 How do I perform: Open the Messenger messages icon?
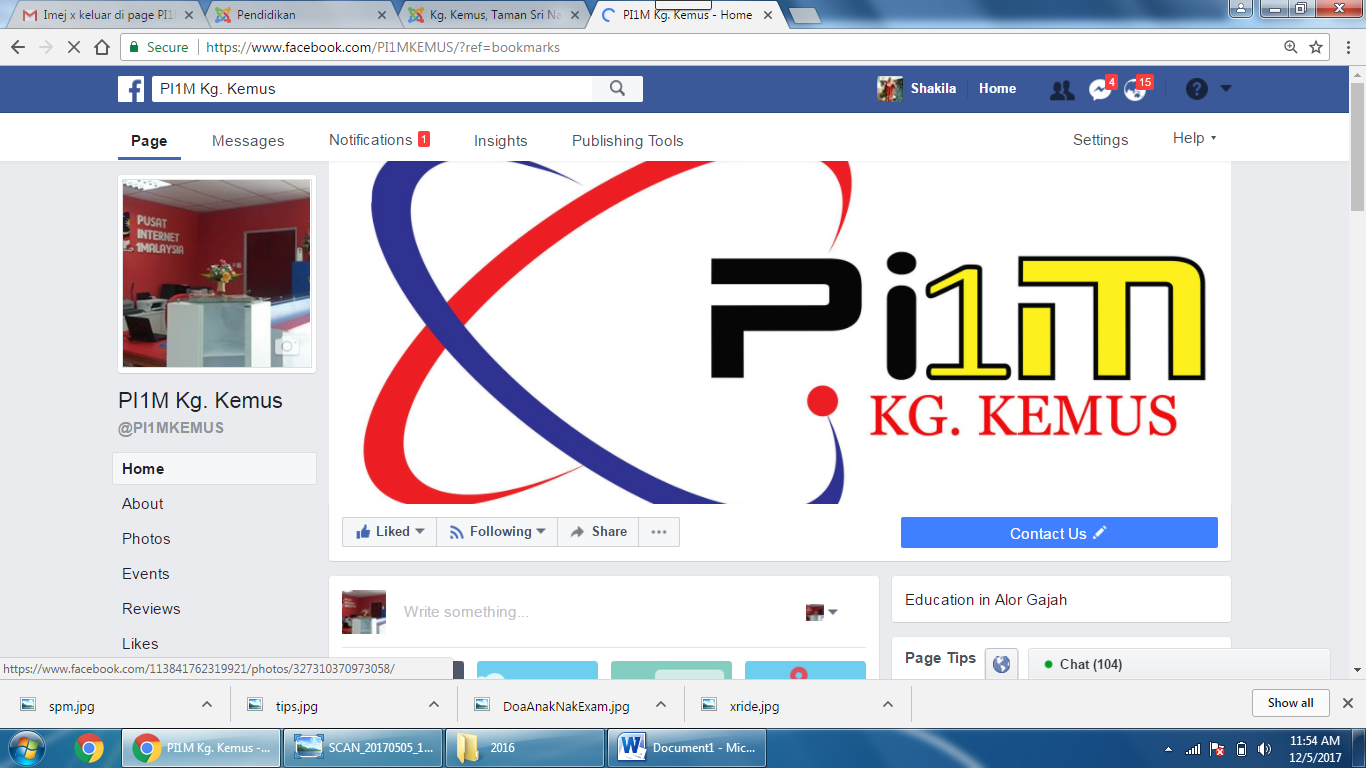click(1099, 90)
